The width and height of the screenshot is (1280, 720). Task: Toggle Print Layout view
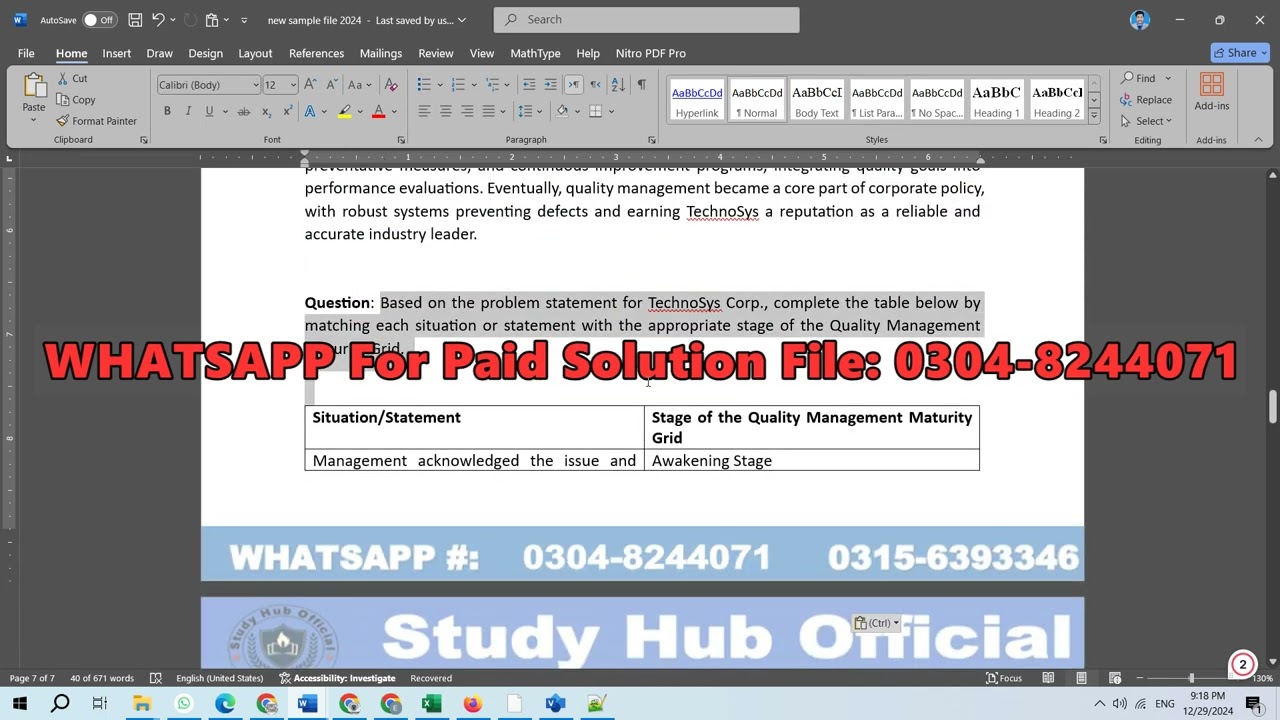(x=1081, y=678)
